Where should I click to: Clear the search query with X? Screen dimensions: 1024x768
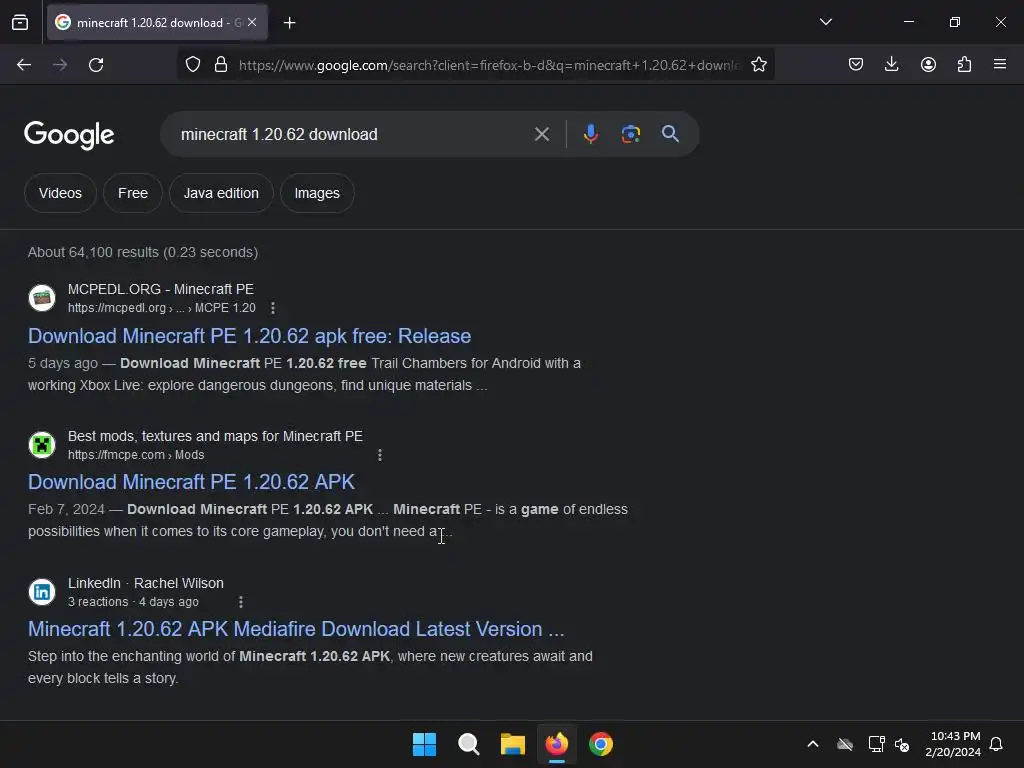click(541, 135)
